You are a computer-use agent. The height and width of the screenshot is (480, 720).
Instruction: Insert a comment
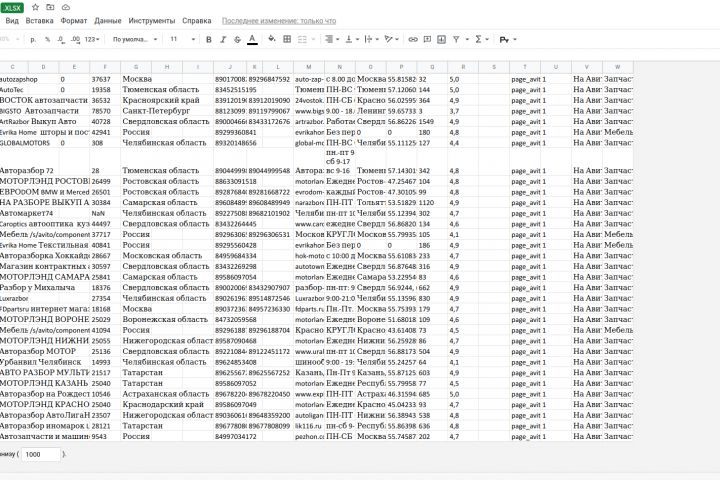(427, 40)
